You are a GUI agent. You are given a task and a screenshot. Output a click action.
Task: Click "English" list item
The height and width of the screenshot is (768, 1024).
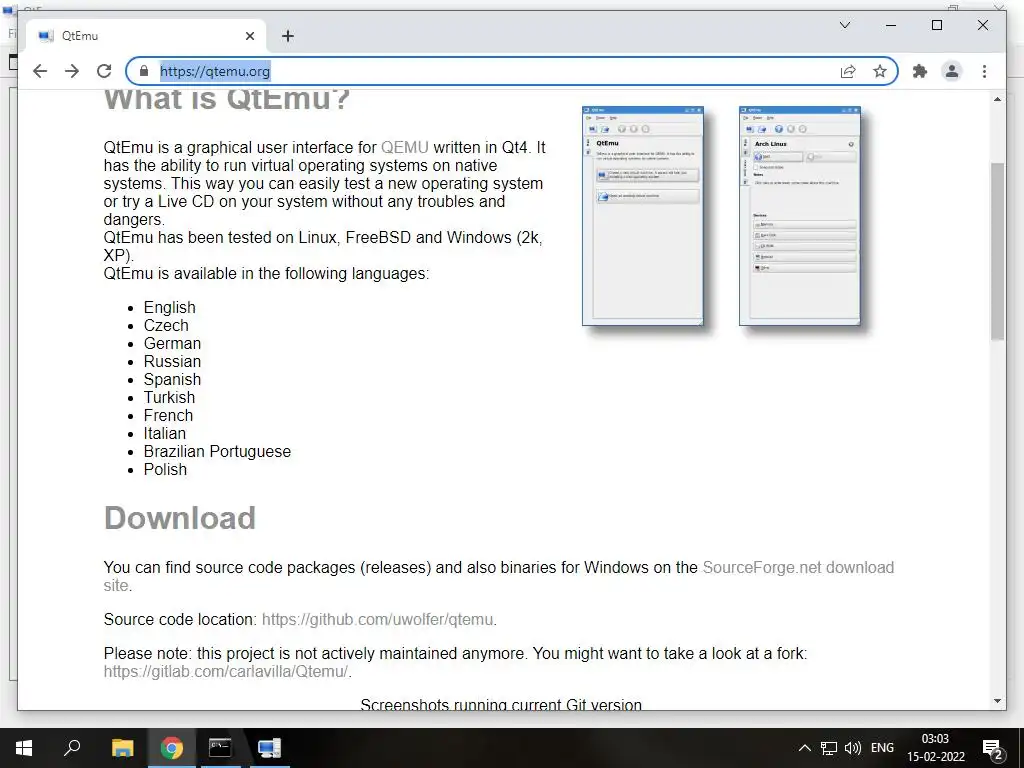170,308
